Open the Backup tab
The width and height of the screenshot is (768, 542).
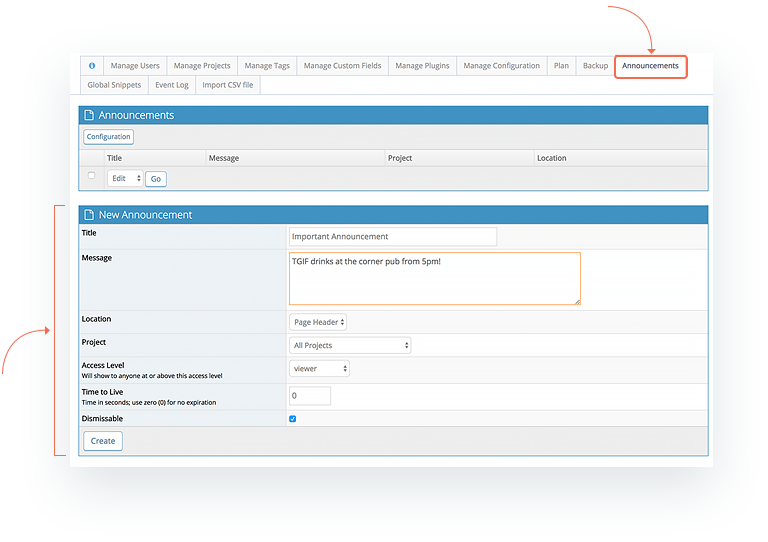595,66
